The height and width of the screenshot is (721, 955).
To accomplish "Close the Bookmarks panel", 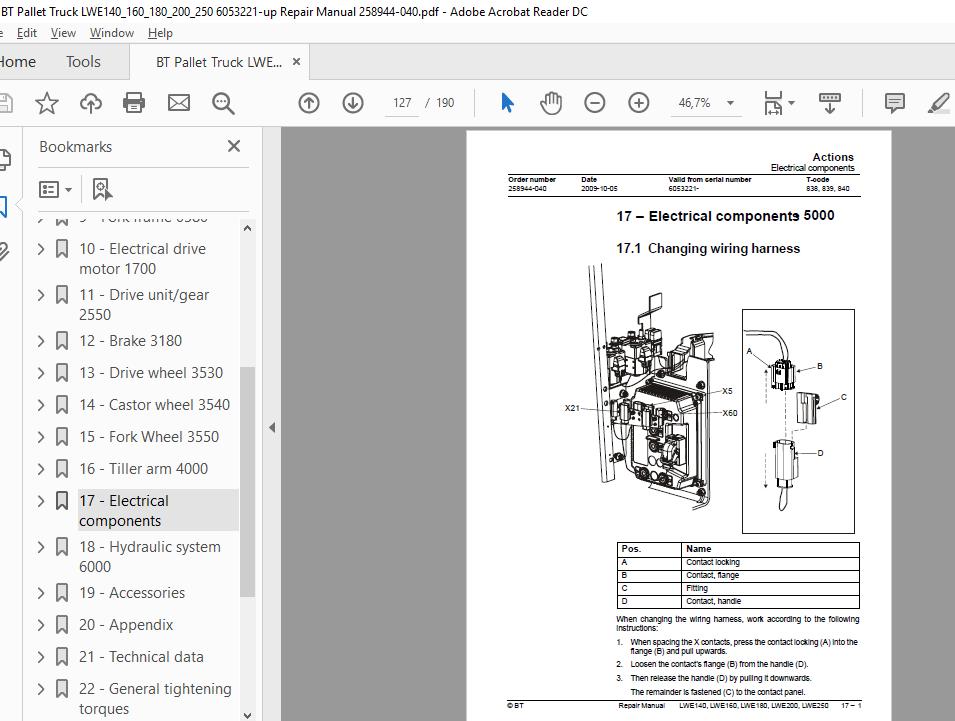I will click(x=234, y=146).
